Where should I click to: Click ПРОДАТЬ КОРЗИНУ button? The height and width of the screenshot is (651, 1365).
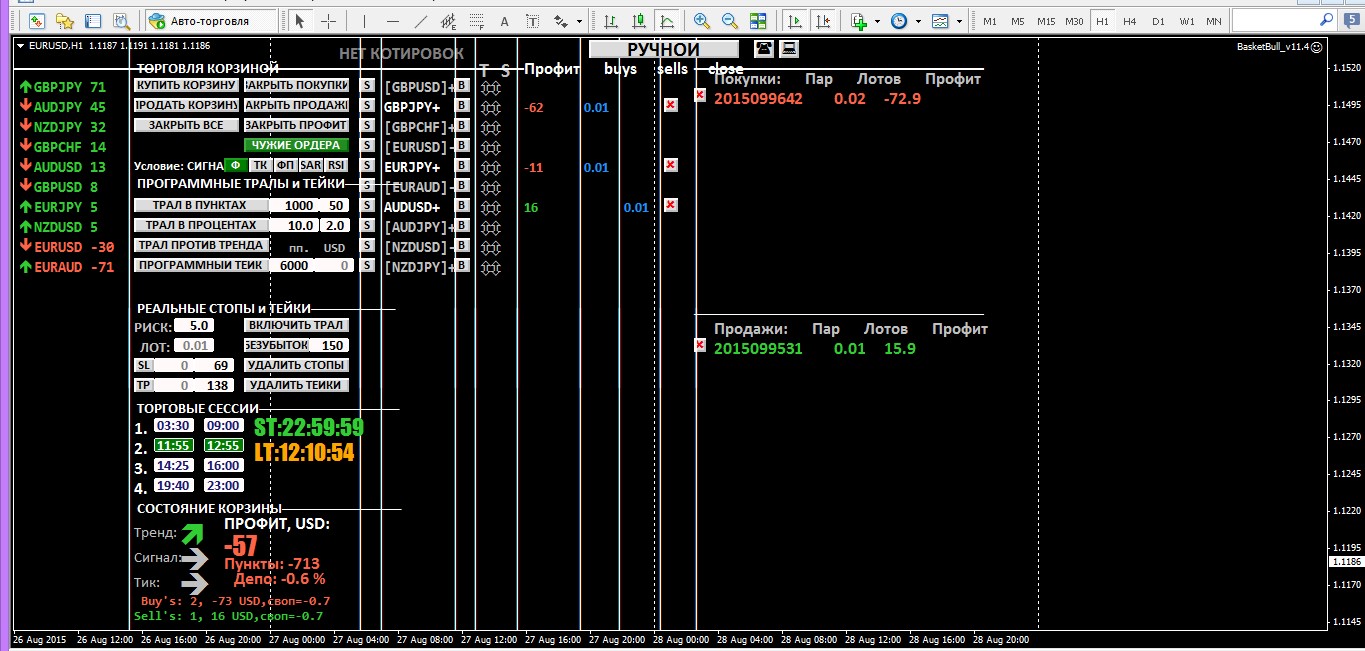click(x=186, y=105)
